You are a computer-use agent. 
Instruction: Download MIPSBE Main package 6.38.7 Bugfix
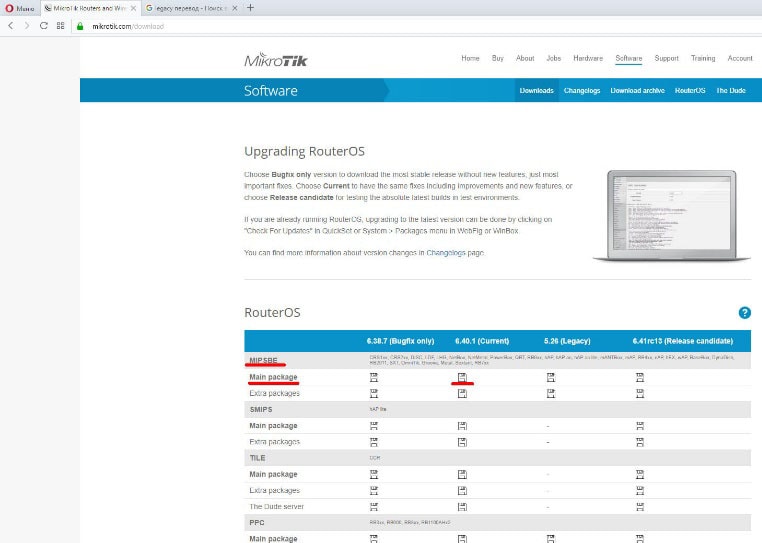point(374,377)
